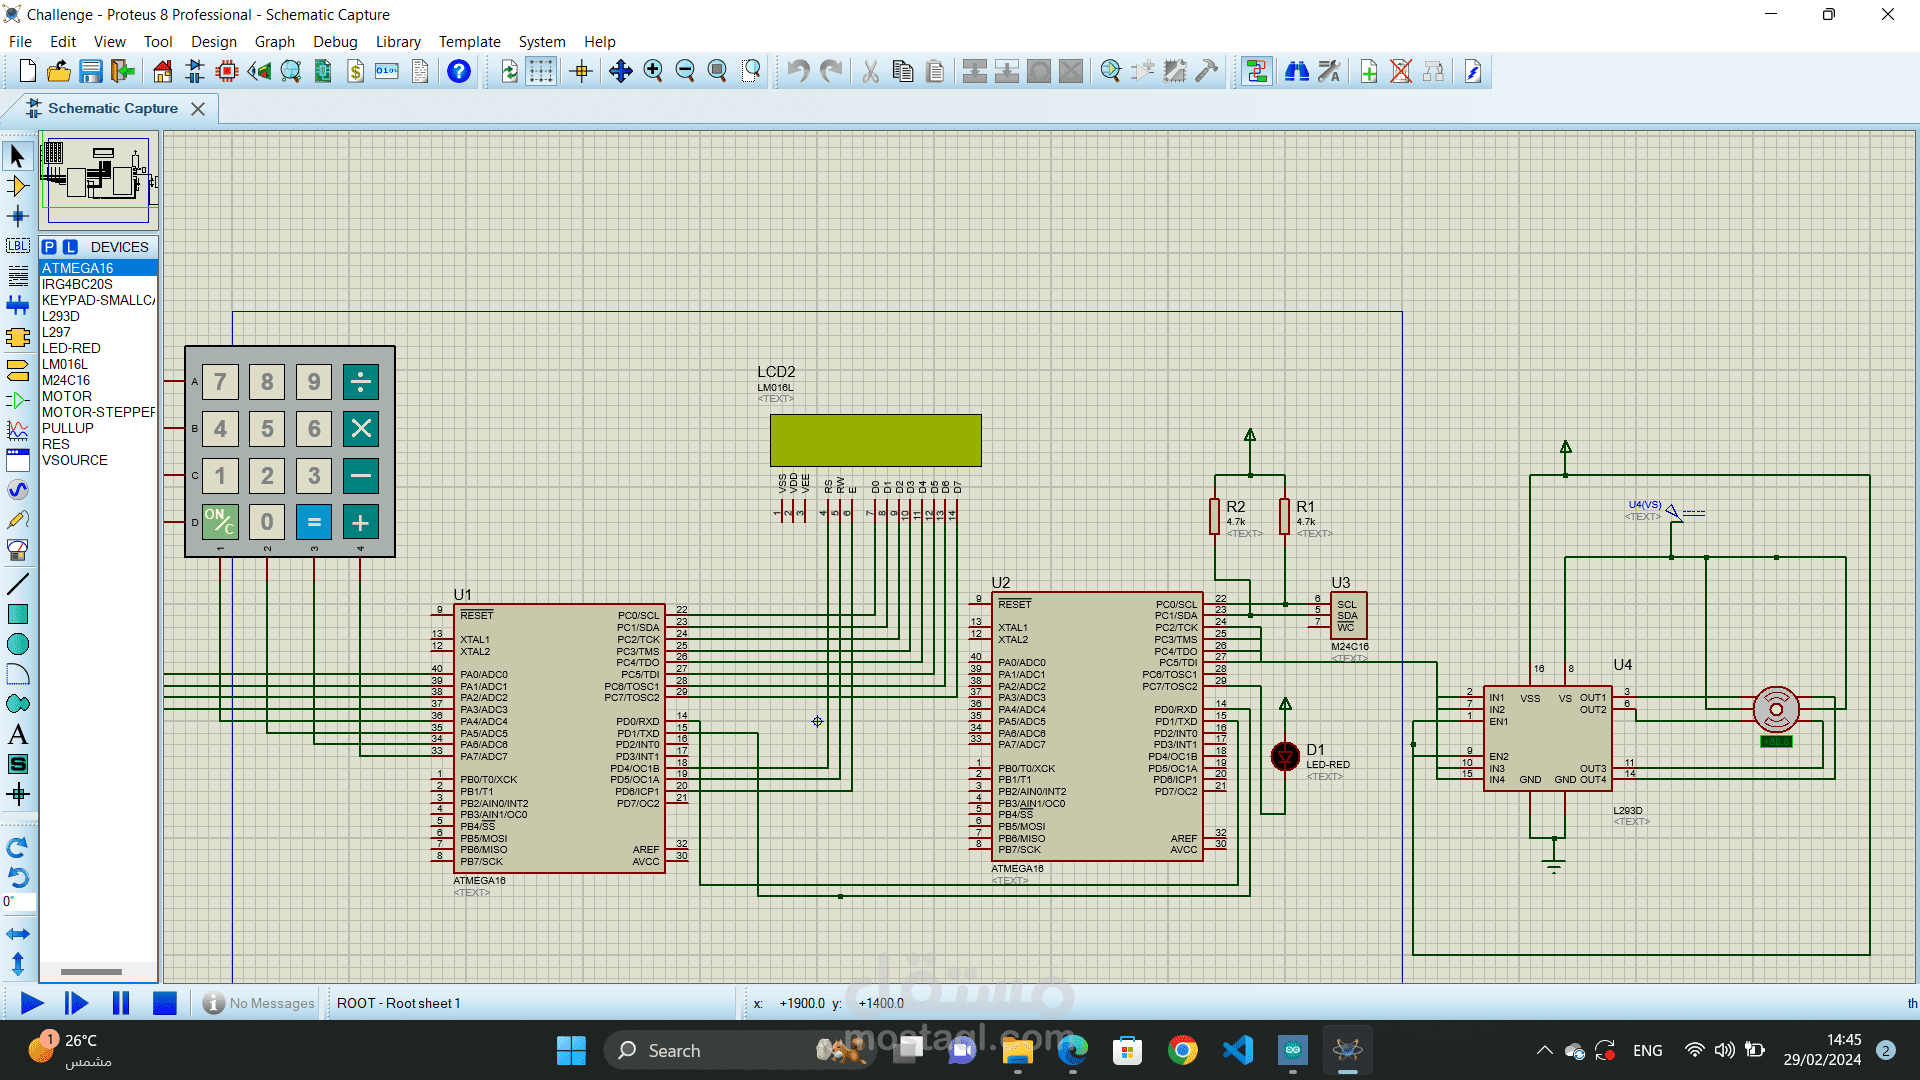
Task: Select MOTOR-STEPPER in the devices list
Action: click(x=98, y=412)
